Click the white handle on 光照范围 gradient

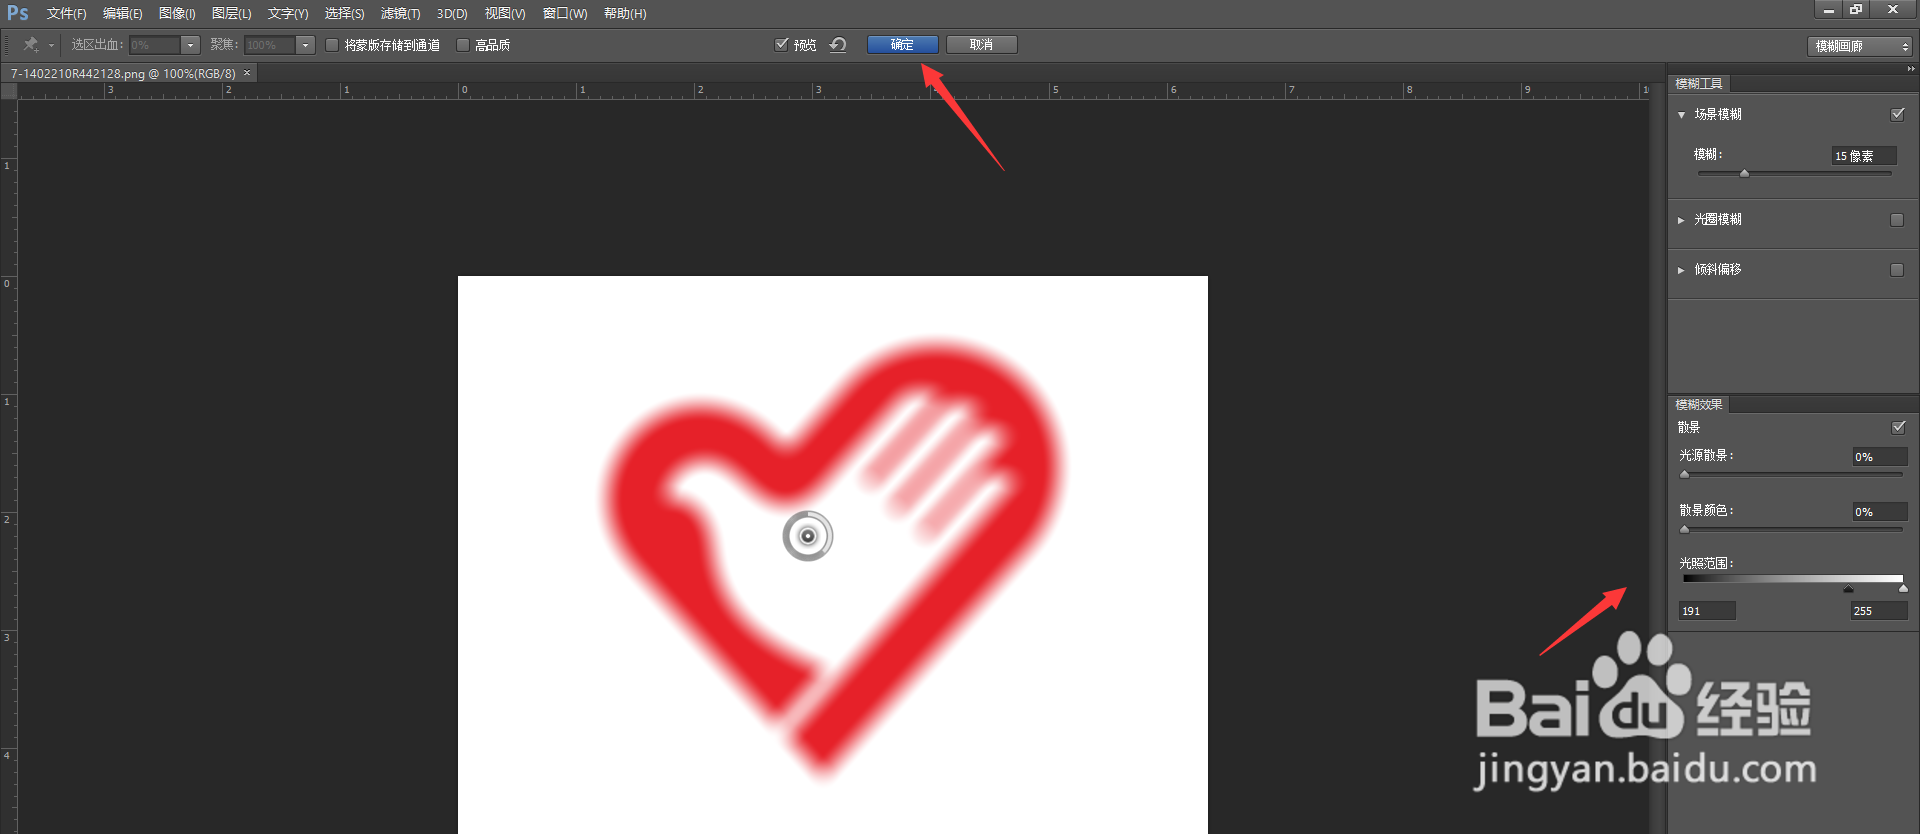point(1903,589)
